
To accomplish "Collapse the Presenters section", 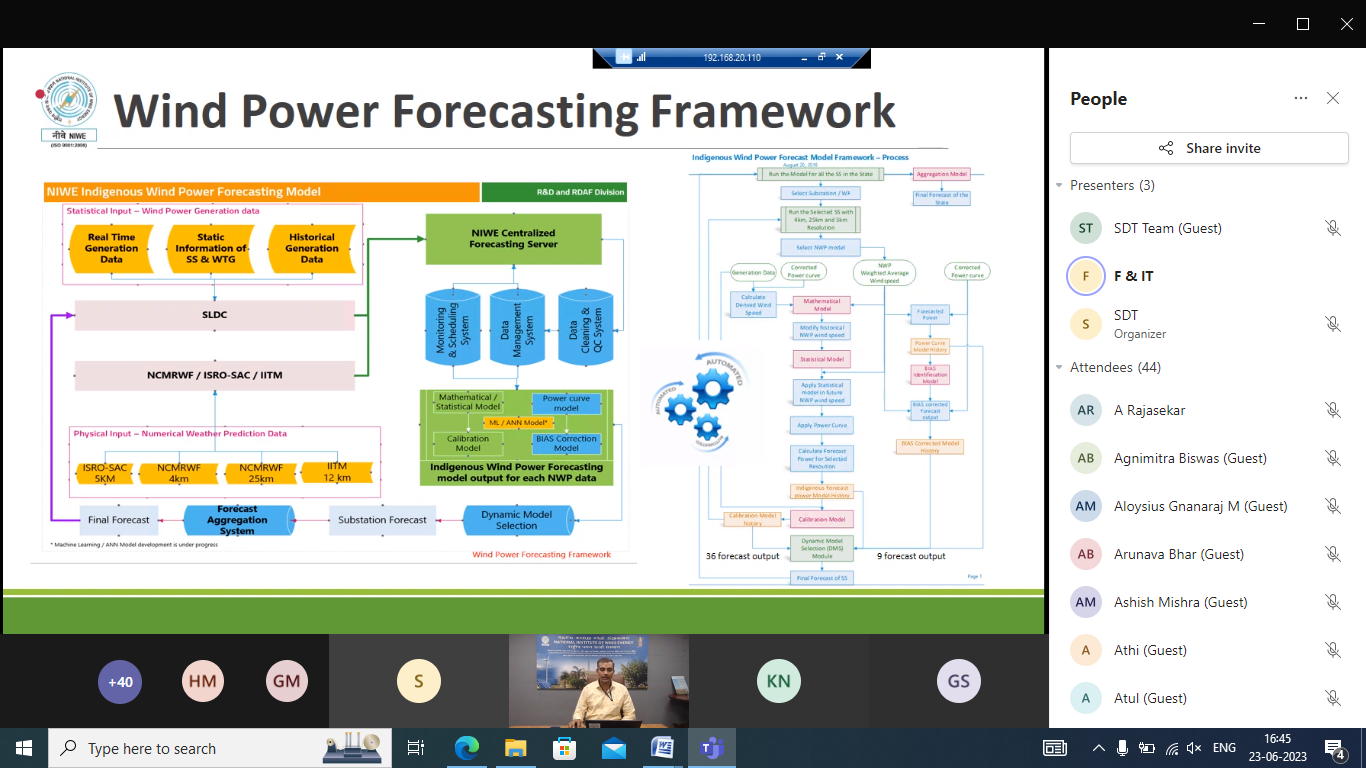I will pyautogui.click(x=1059, y=186).
